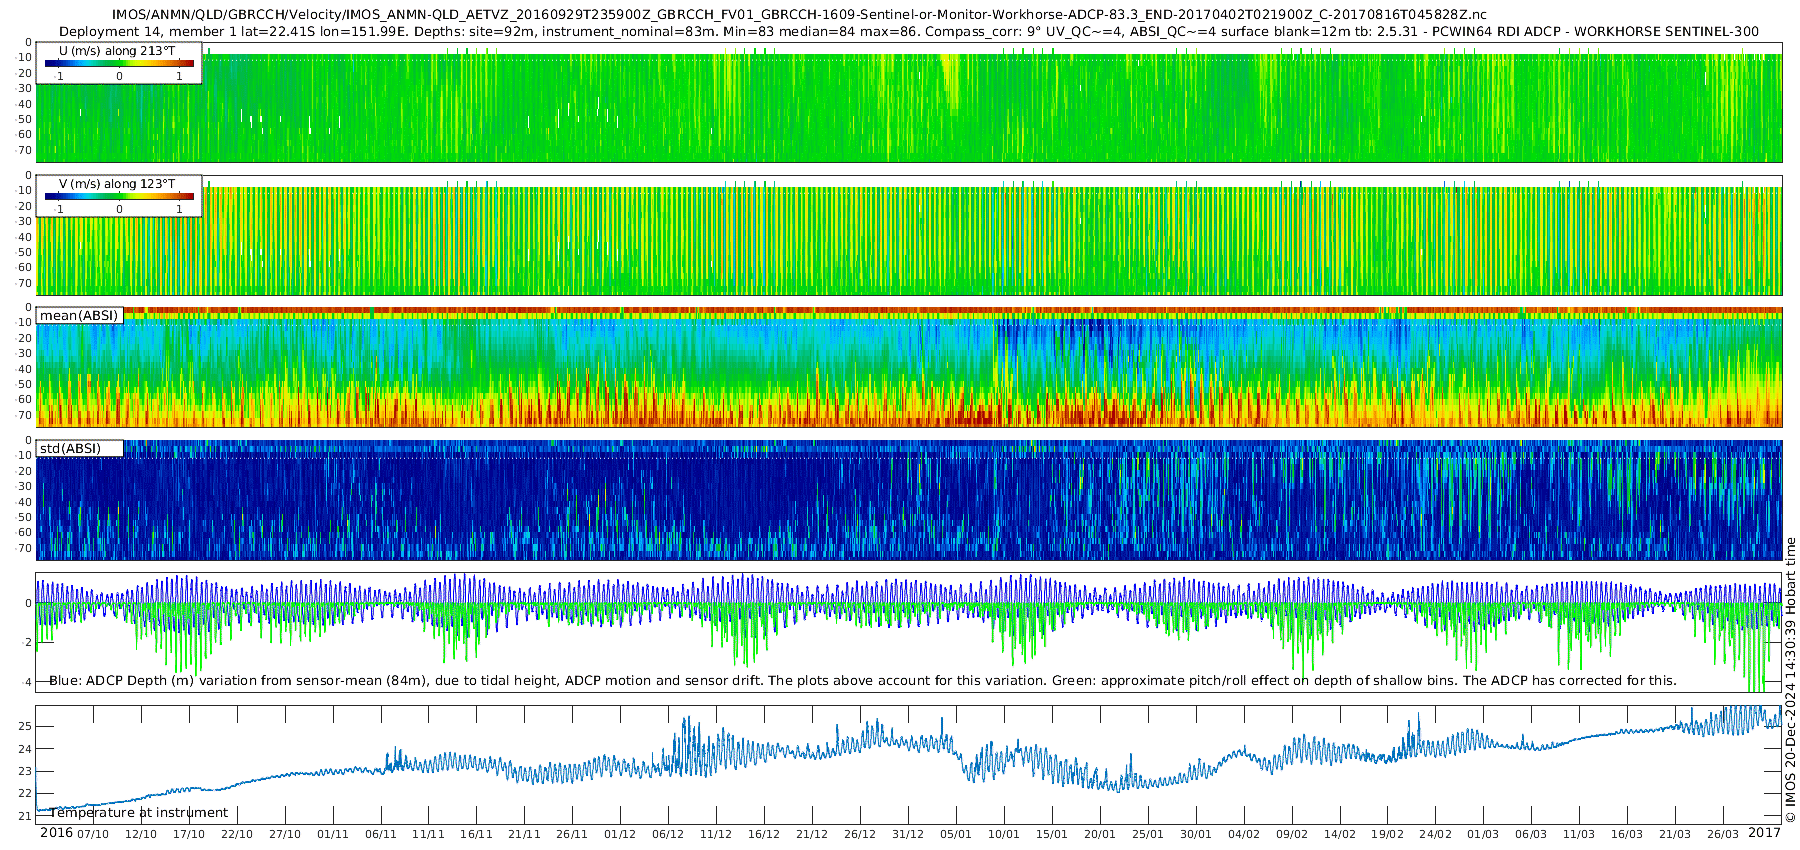Click the 01/11 date tick label

332,834
